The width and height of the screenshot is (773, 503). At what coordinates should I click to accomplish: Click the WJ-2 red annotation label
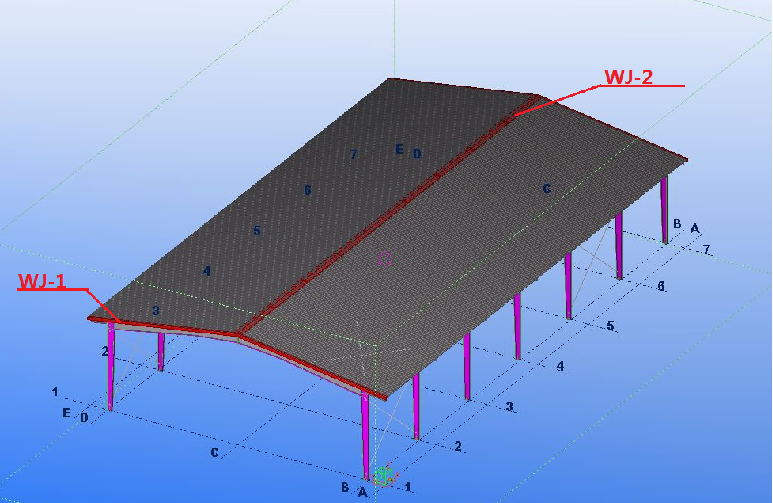(629, 77)
